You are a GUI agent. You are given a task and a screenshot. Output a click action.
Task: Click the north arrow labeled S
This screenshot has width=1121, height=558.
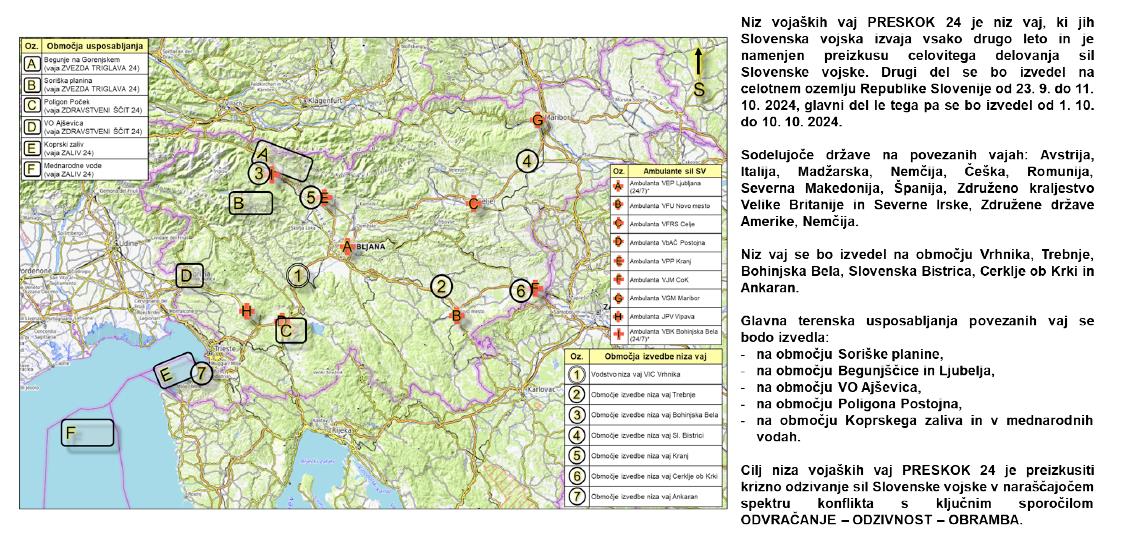(699, 72)
